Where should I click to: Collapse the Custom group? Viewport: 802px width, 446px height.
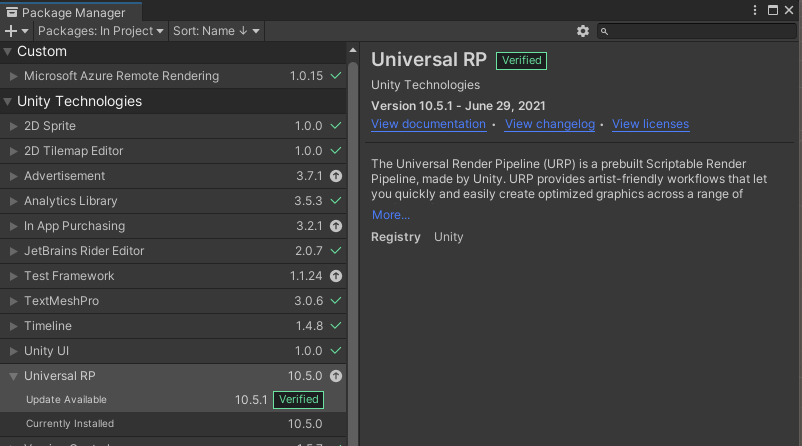[x=8, y=52]
